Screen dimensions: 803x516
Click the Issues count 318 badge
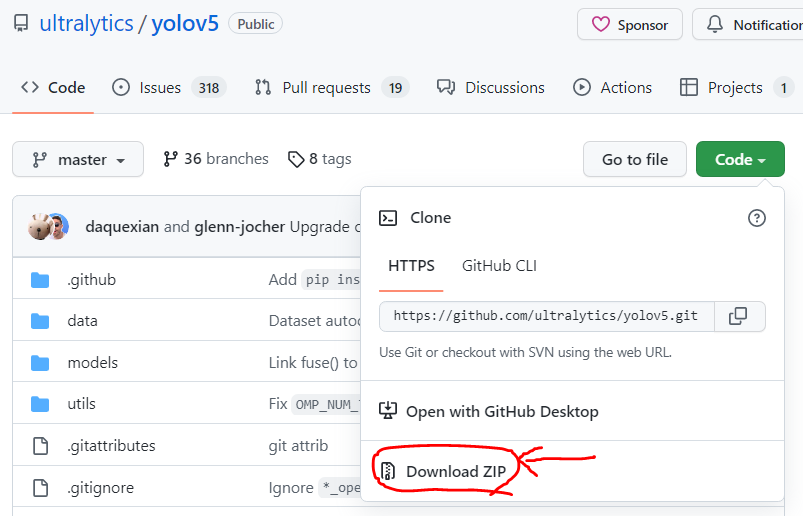click(209, 88)
